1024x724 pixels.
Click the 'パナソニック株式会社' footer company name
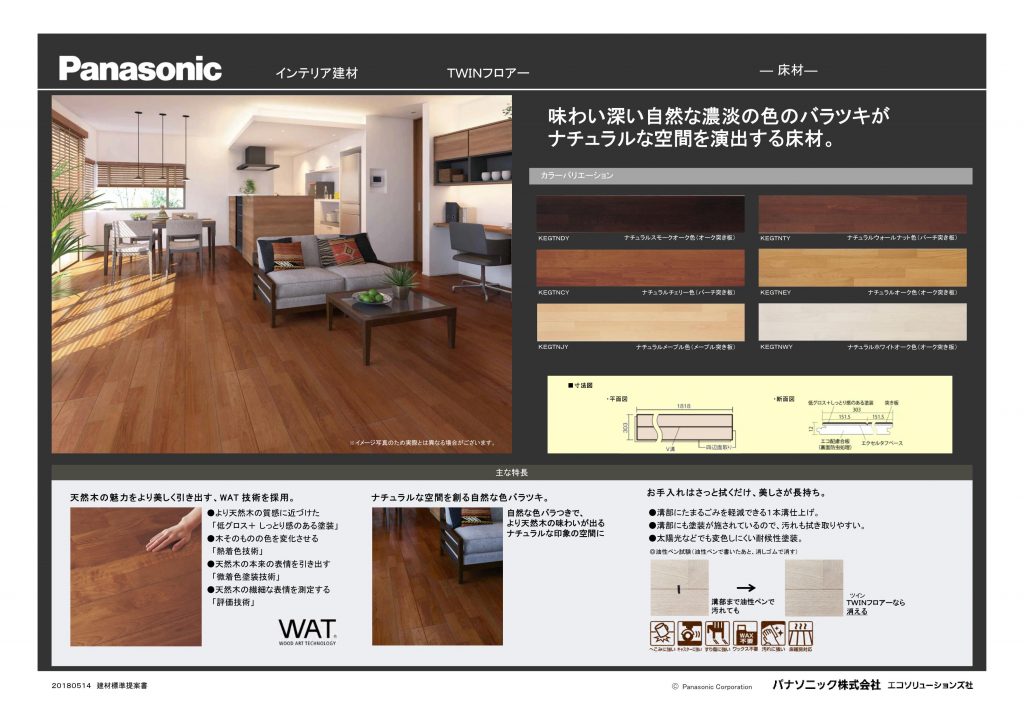point(826,685)
